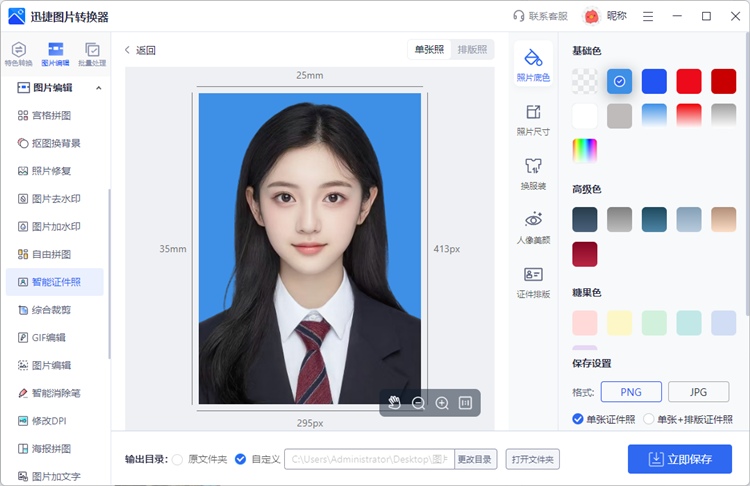Collapse the 图片编辑 sidebar section

[98, 88]
